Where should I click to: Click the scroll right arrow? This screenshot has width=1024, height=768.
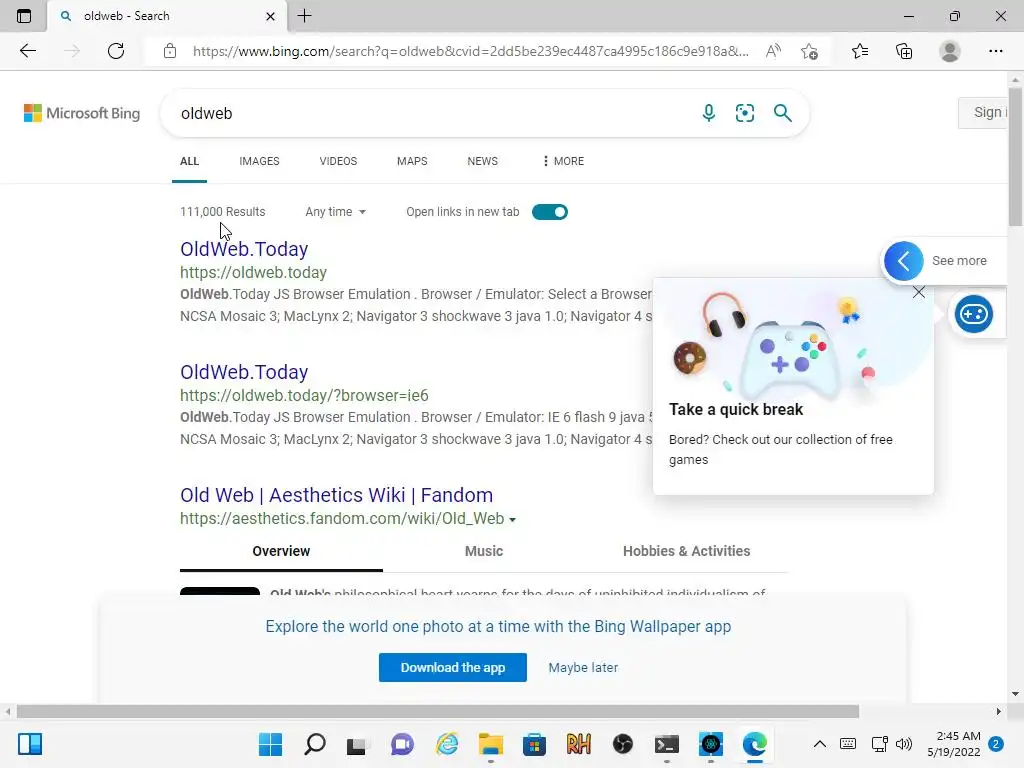999,711
